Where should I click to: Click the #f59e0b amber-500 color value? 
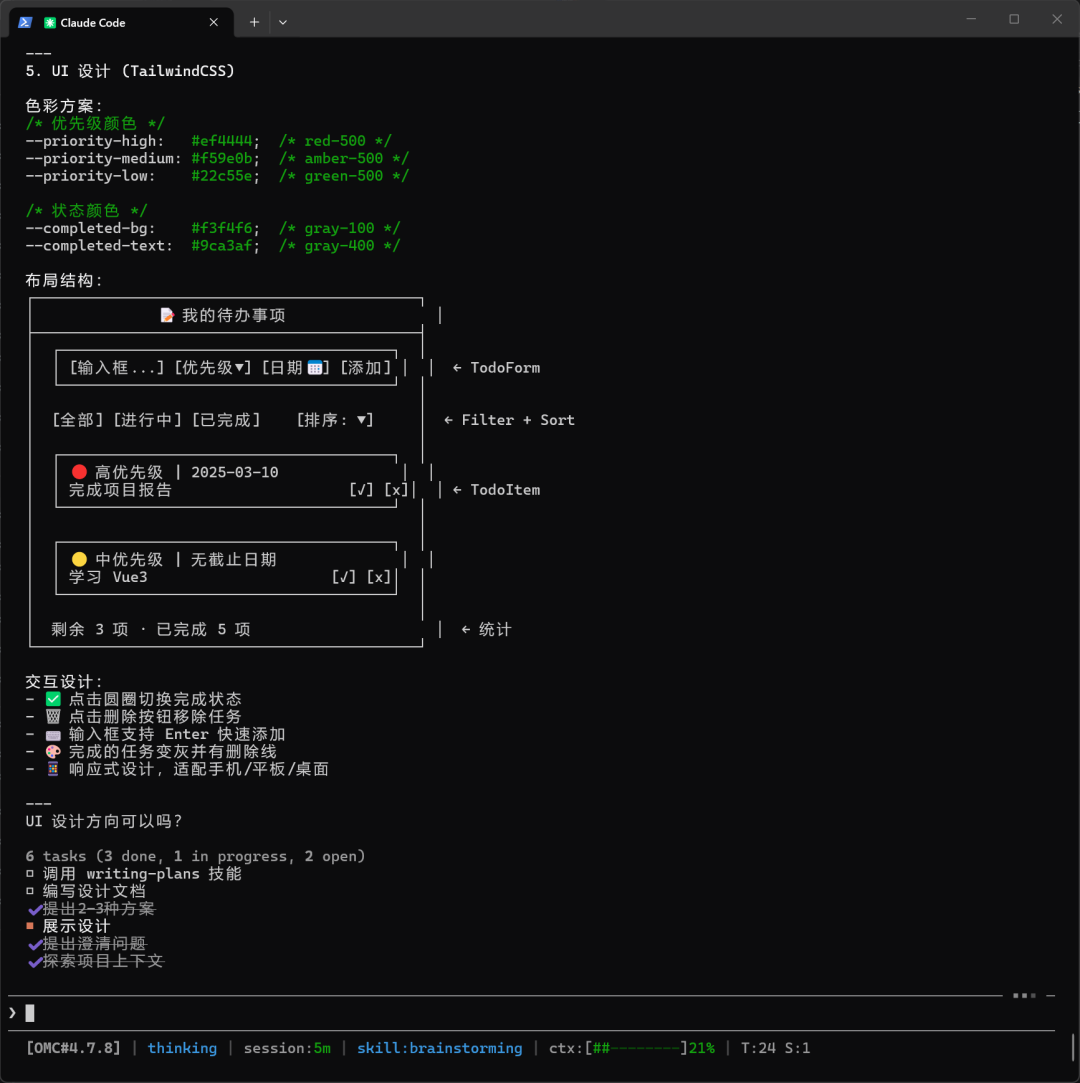tap(222, 158)
